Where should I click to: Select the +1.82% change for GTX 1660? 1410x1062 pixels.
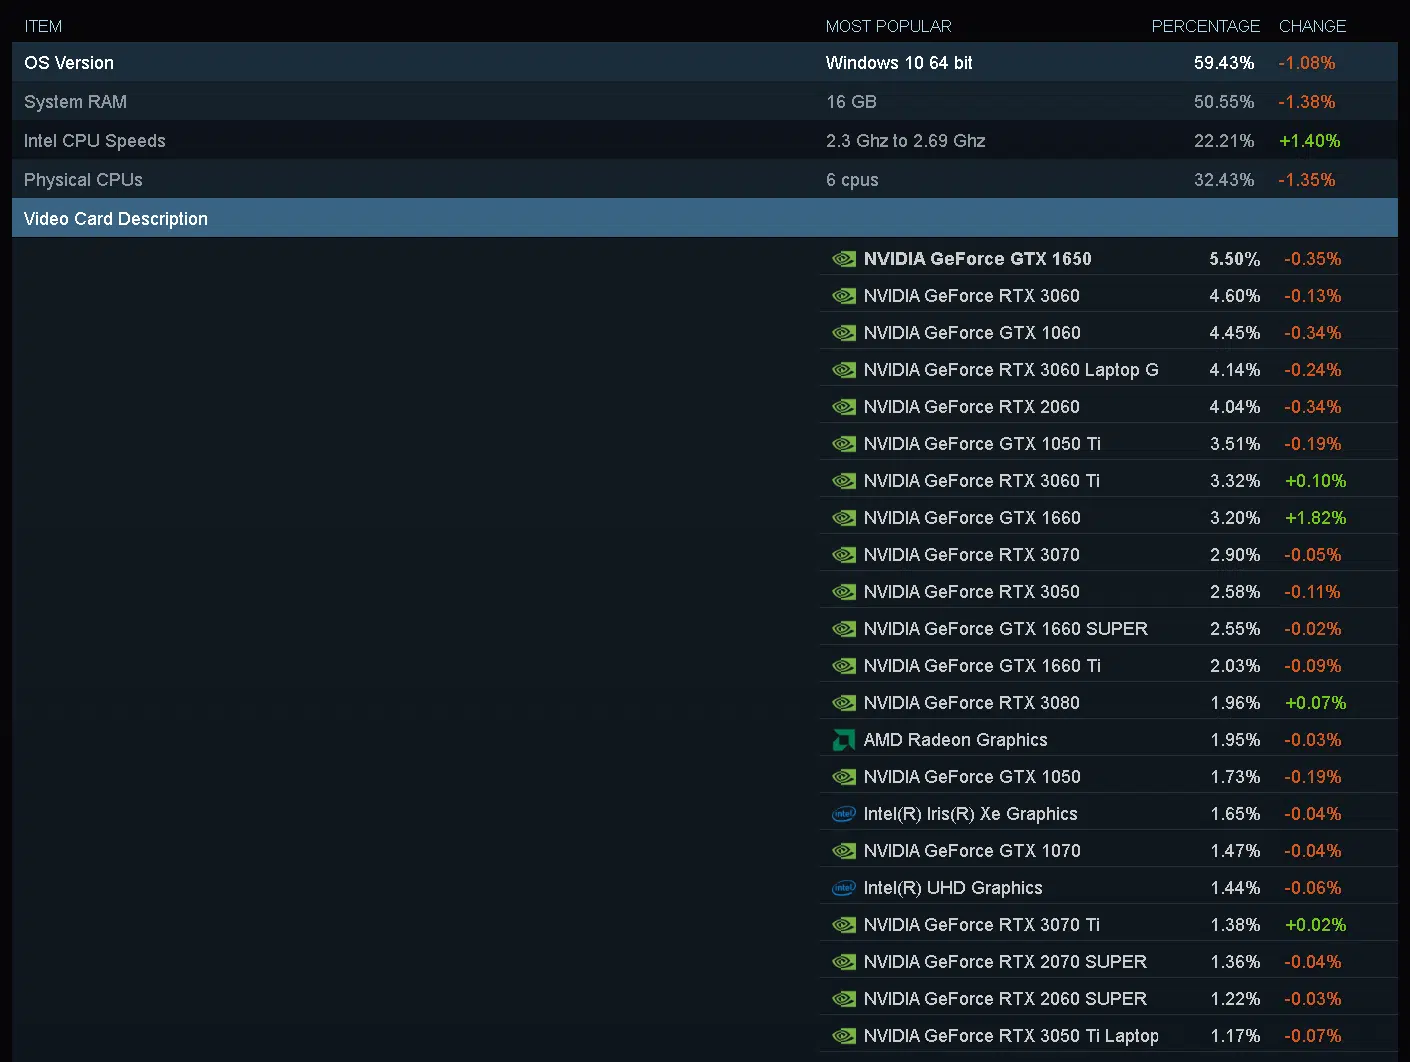(x=1316, y=518)
